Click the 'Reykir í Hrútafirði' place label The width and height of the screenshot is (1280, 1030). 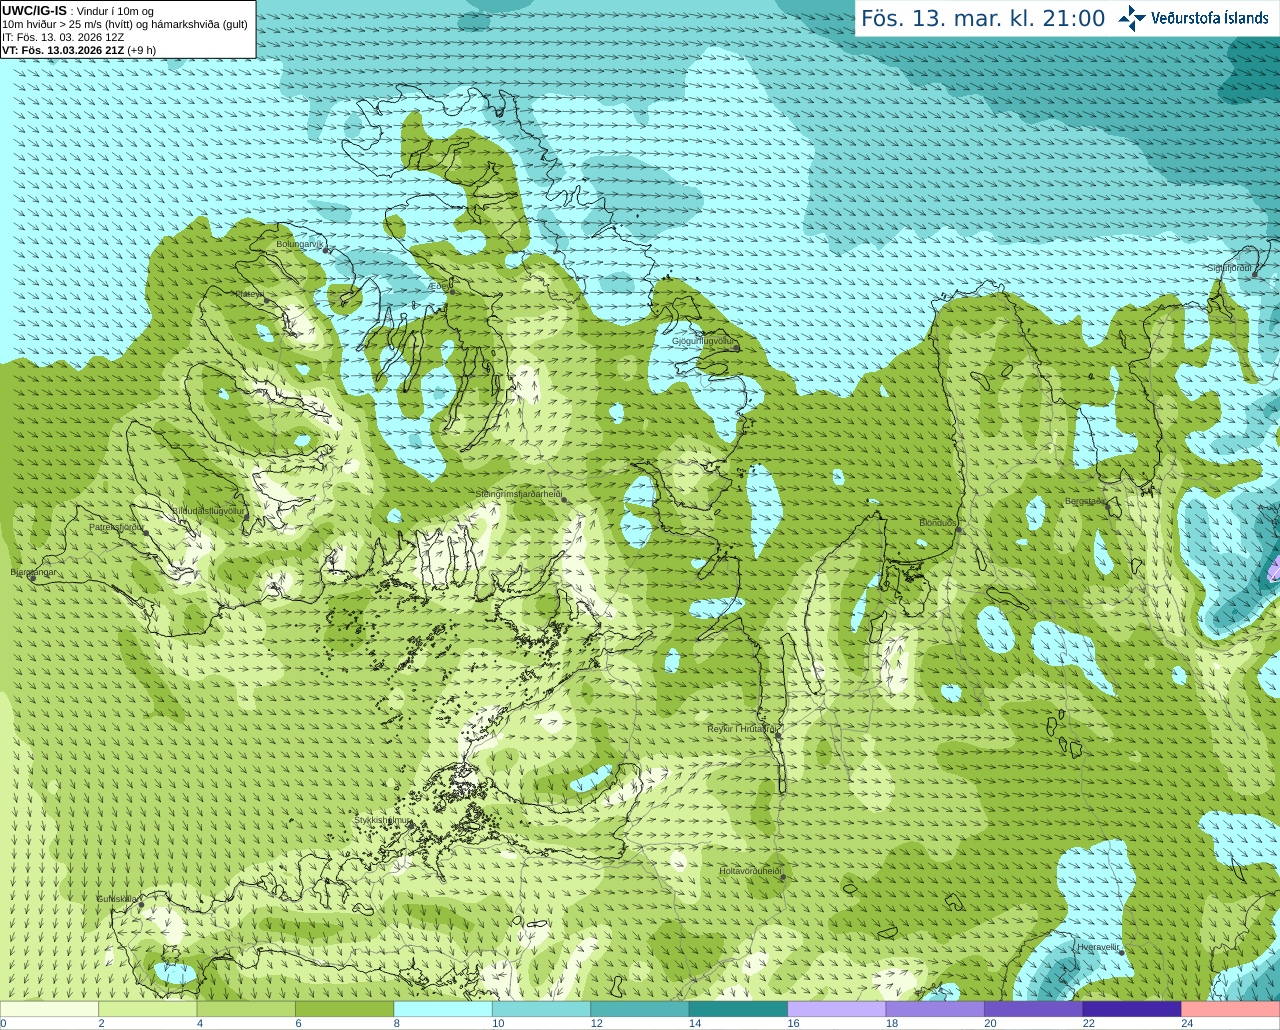pyautogui.click(x=741, y=729)
